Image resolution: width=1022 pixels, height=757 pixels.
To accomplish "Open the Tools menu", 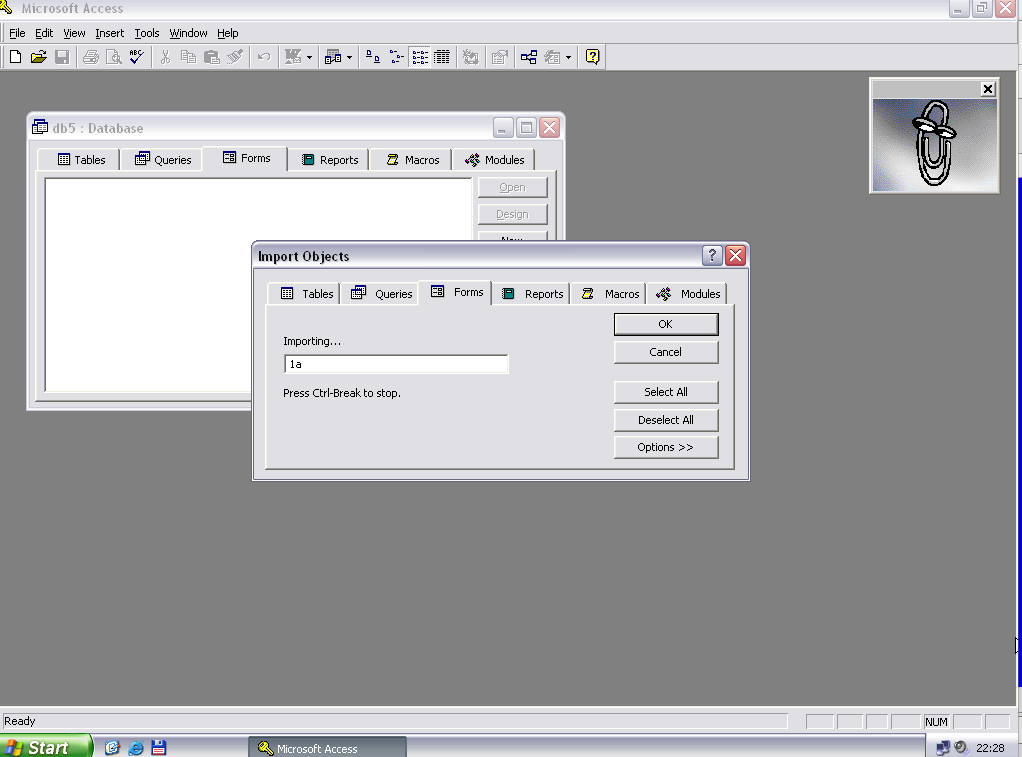I will [147, 33].
